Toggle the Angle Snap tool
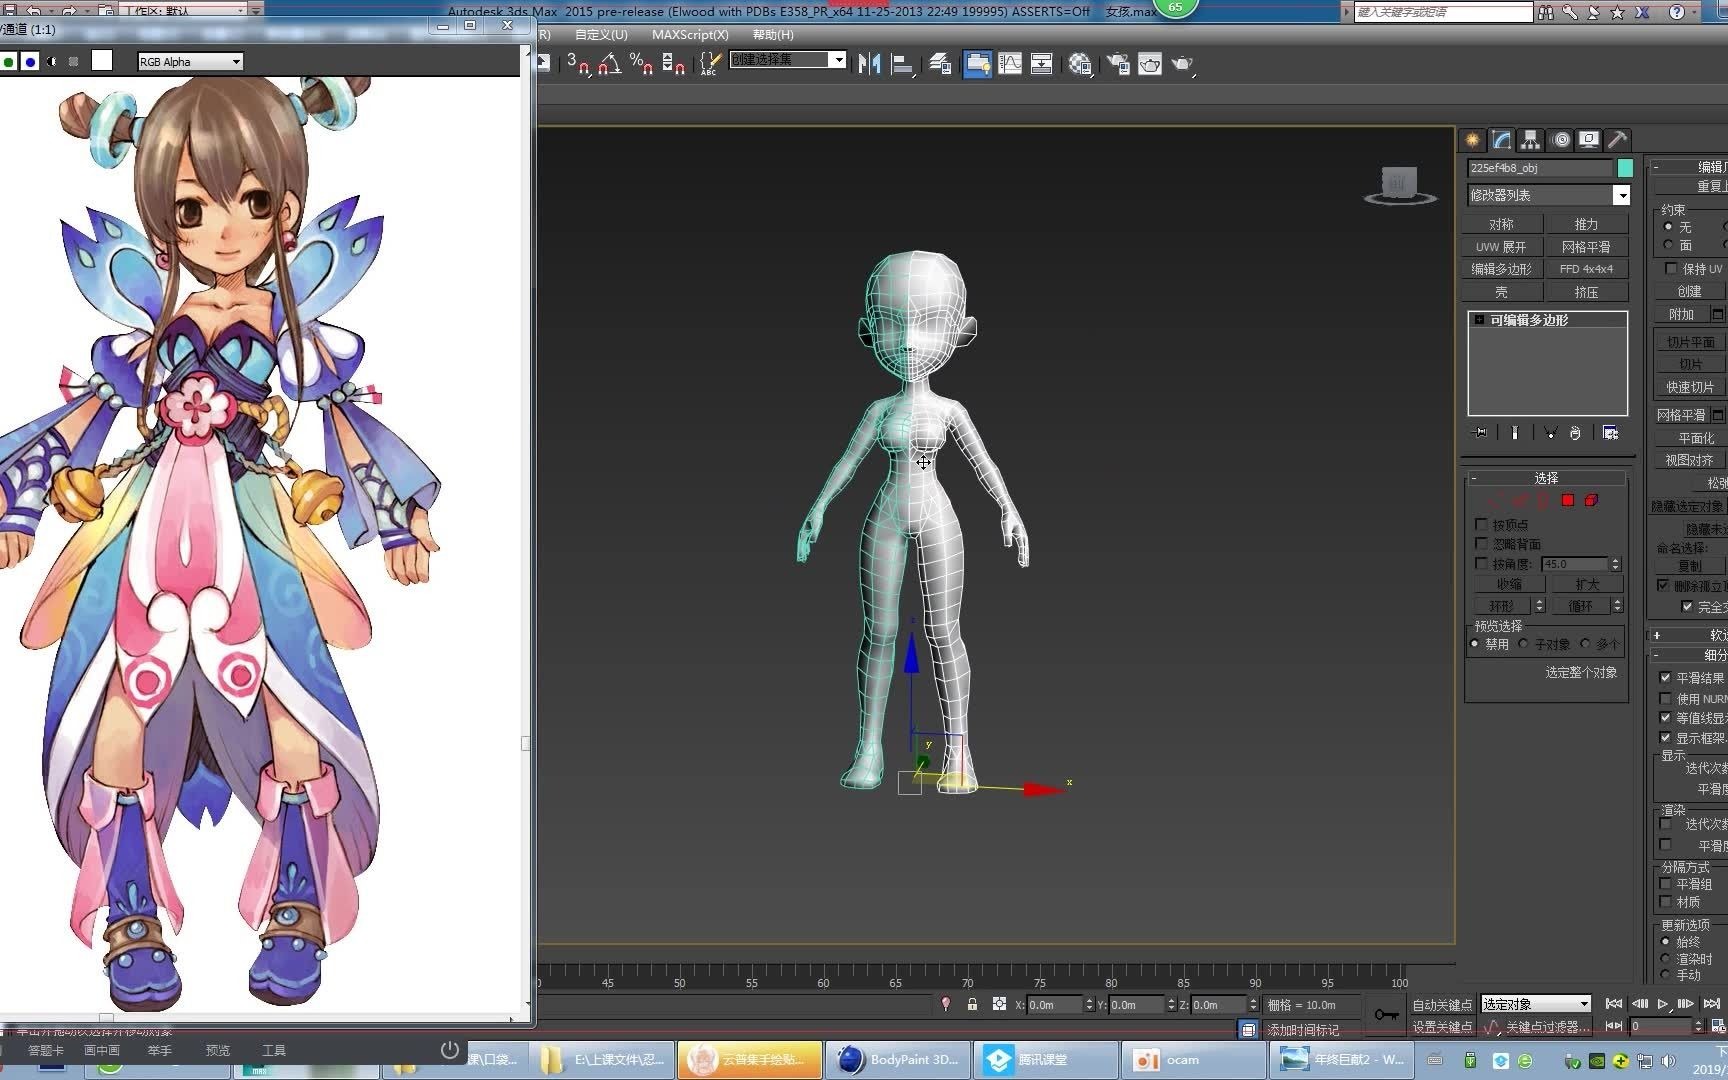Image resolution: width=1728 pixels, height=1080 pixels. 610,63
